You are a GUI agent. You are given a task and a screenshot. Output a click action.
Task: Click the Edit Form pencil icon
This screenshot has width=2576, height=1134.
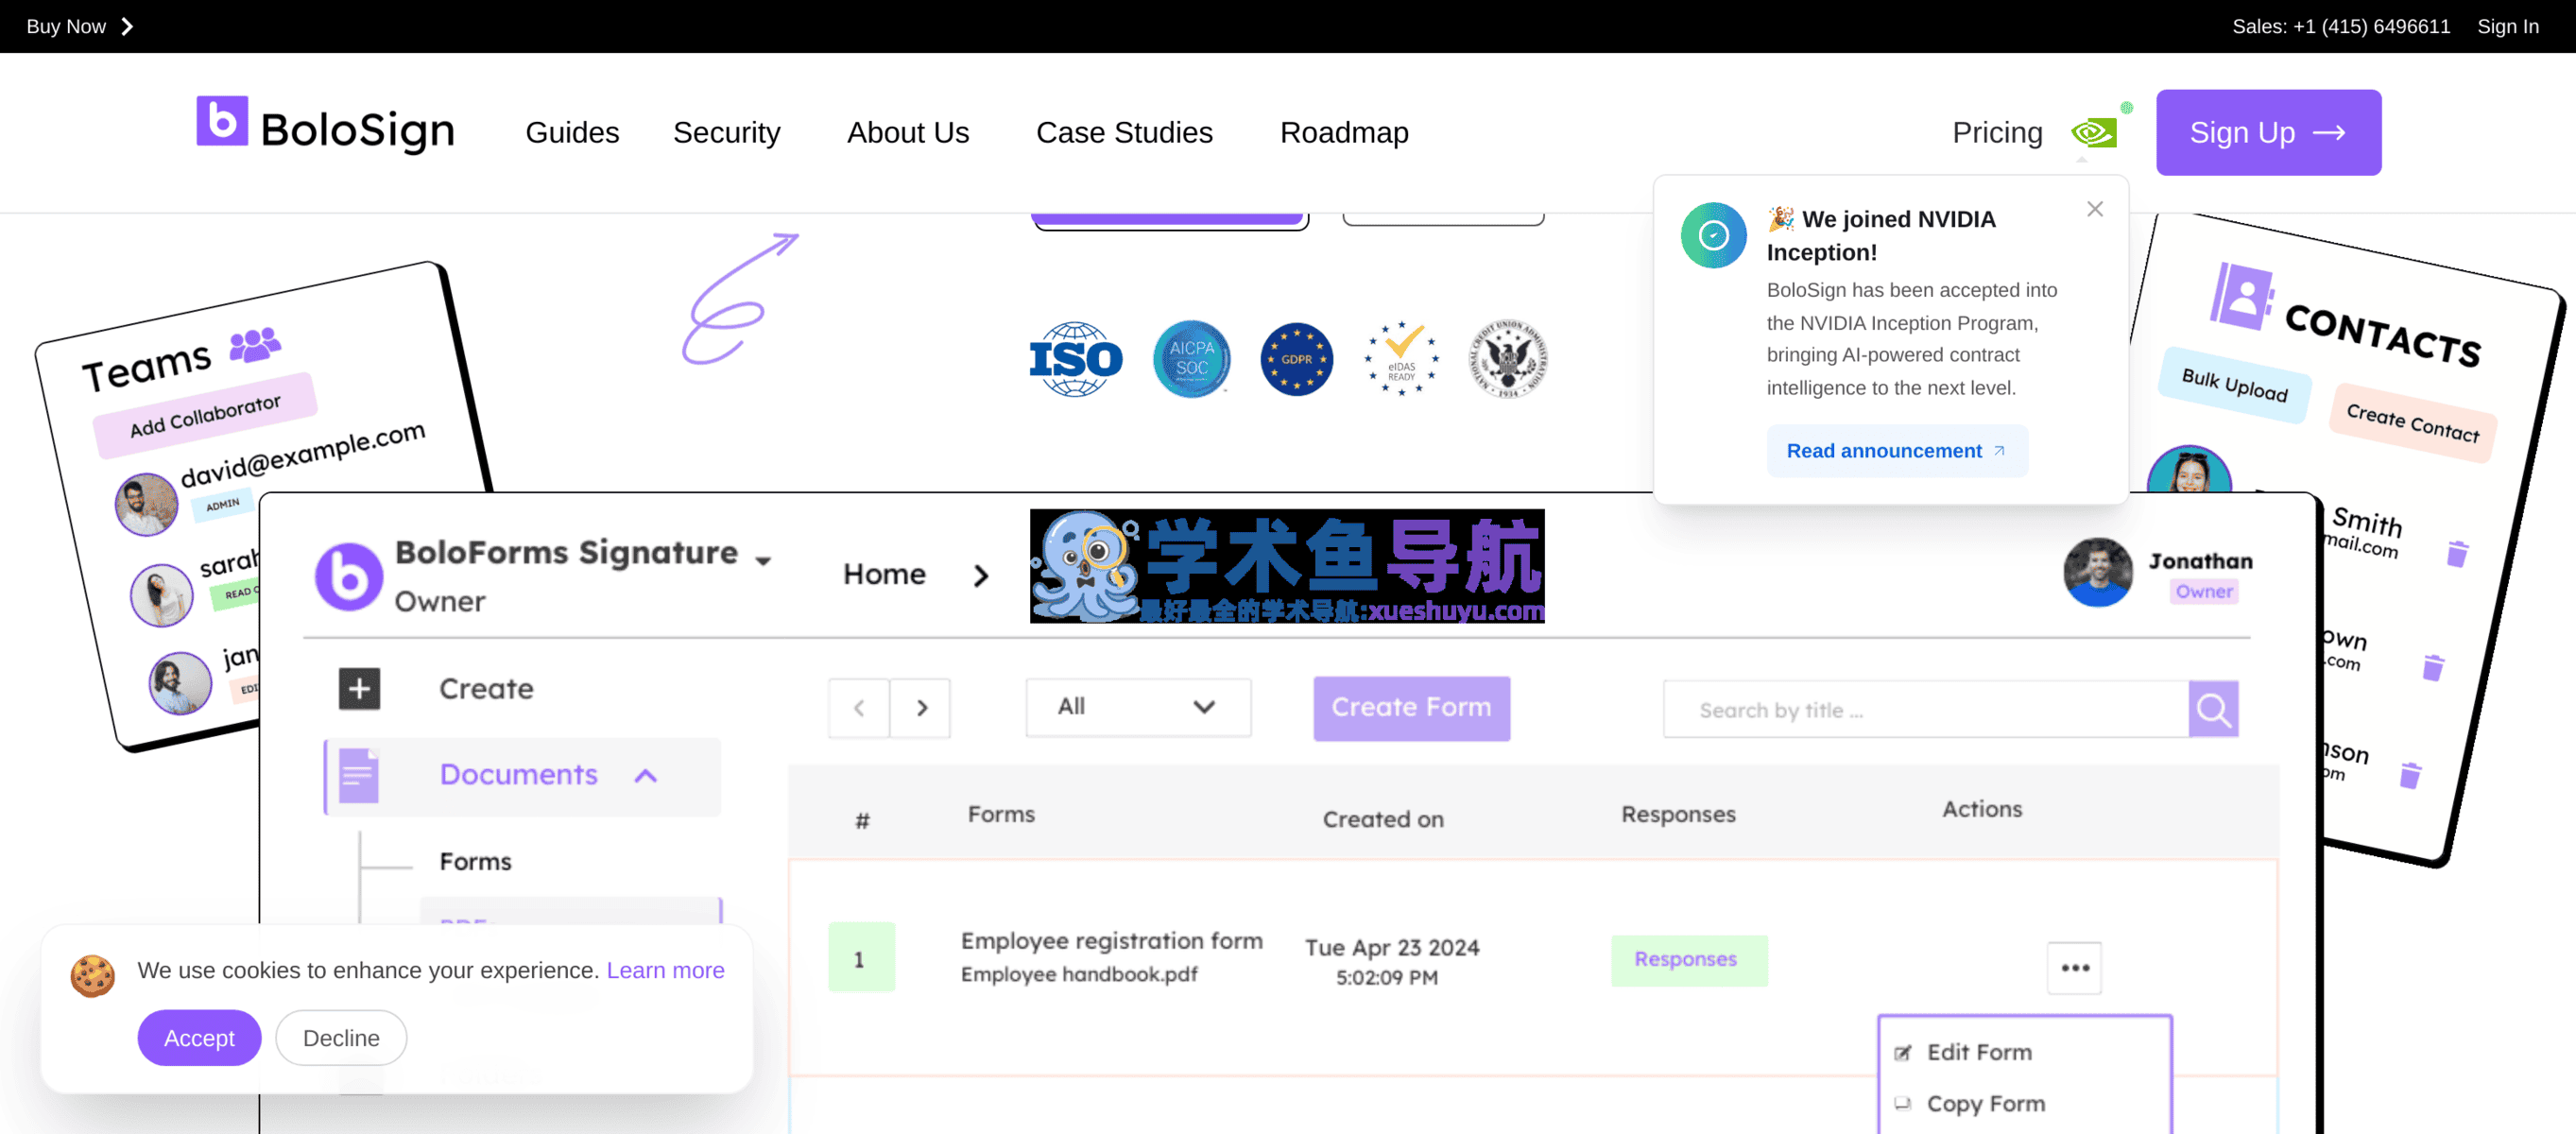pos(1903,1053)
